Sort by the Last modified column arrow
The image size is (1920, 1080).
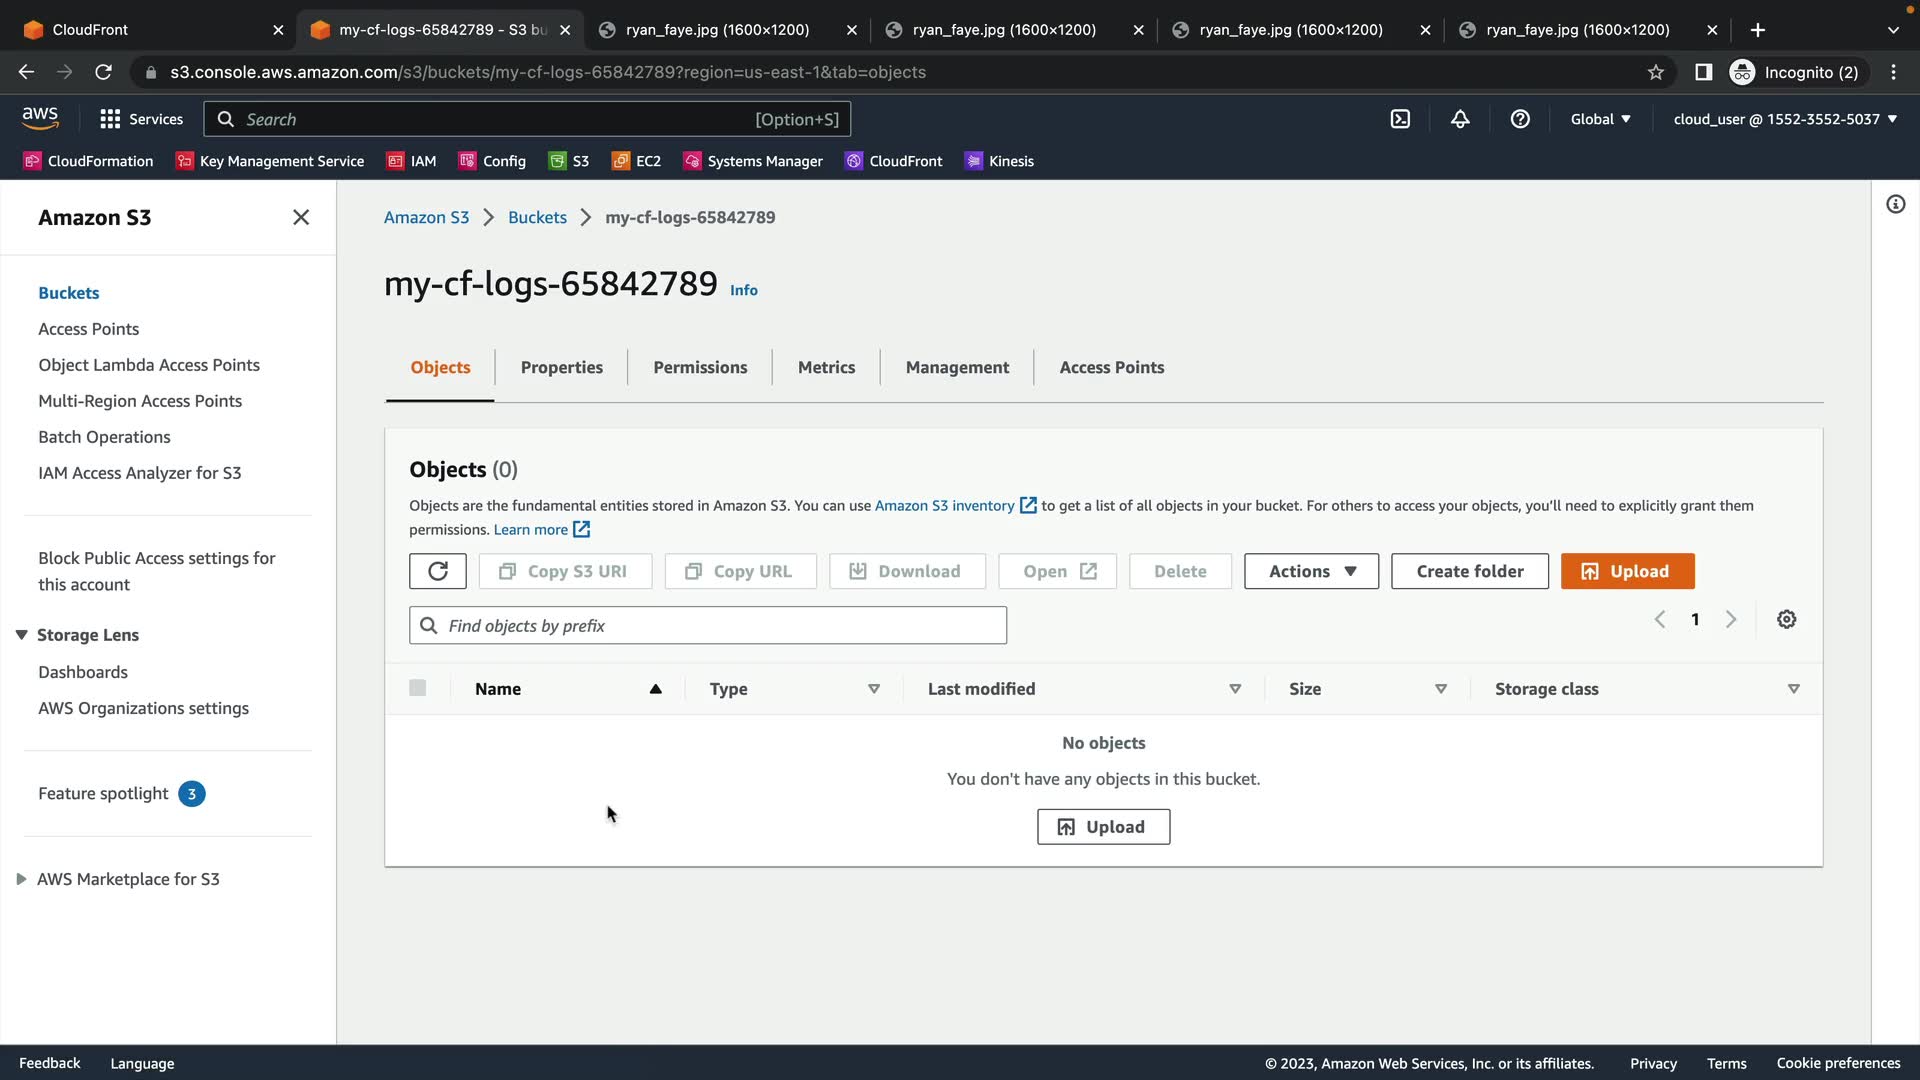[x=1235, y=689]
